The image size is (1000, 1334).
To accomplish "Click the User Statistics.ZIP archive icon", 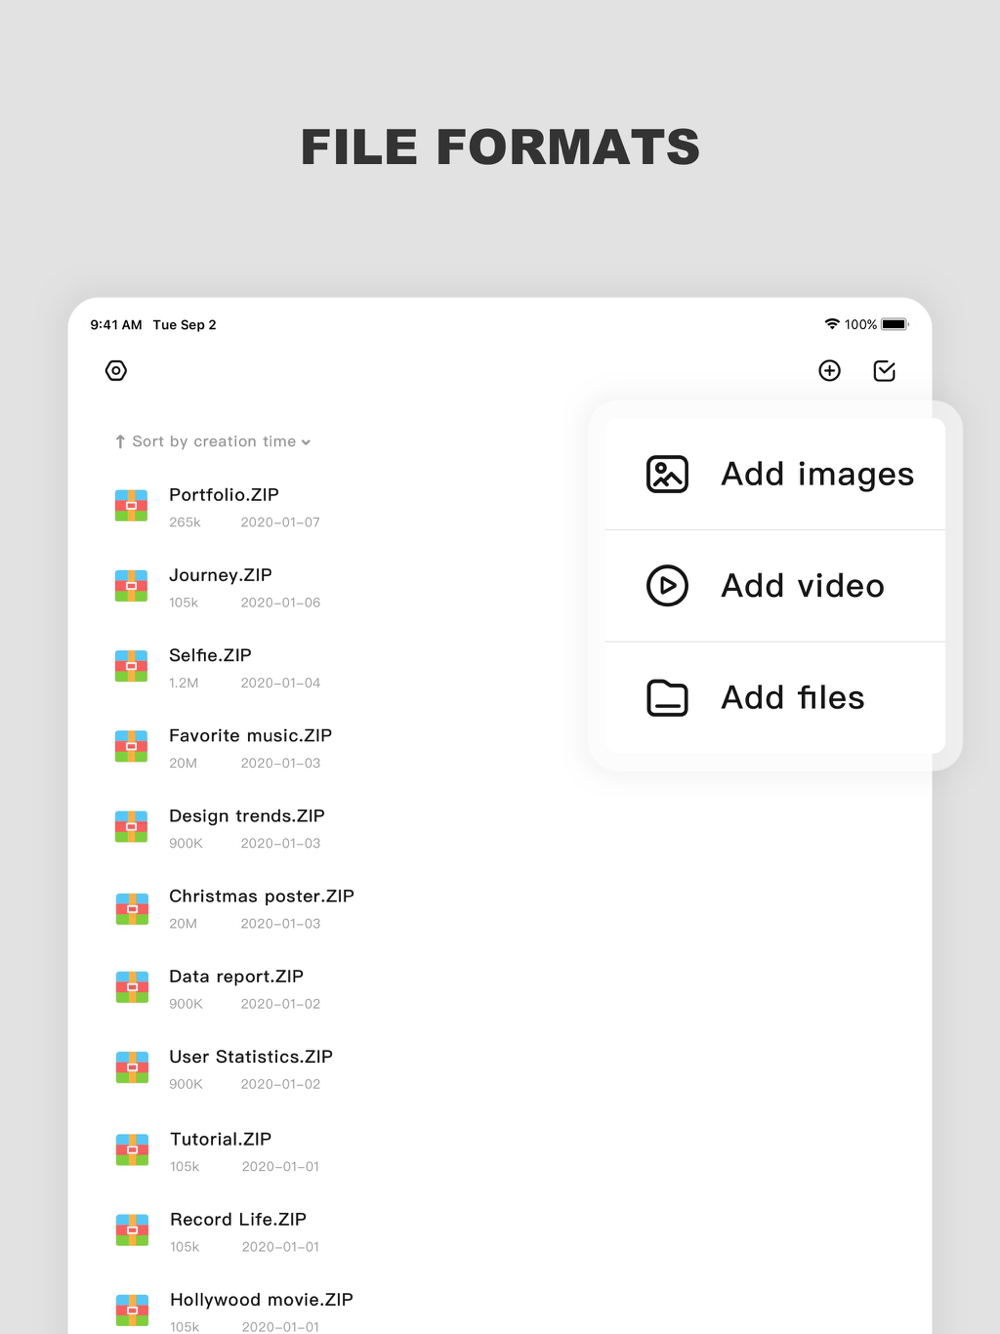I will point(132,1068).
